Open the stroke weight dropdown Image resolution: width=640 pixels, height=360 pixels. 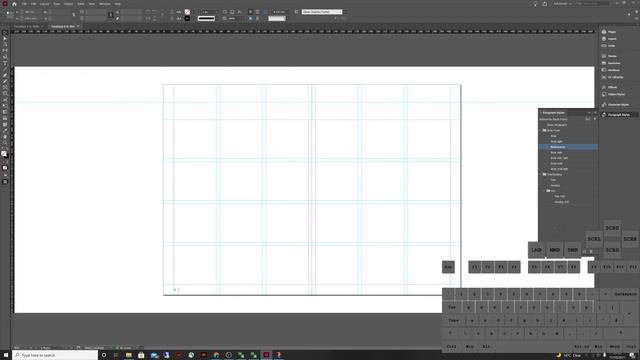click(x=216, y=12)
